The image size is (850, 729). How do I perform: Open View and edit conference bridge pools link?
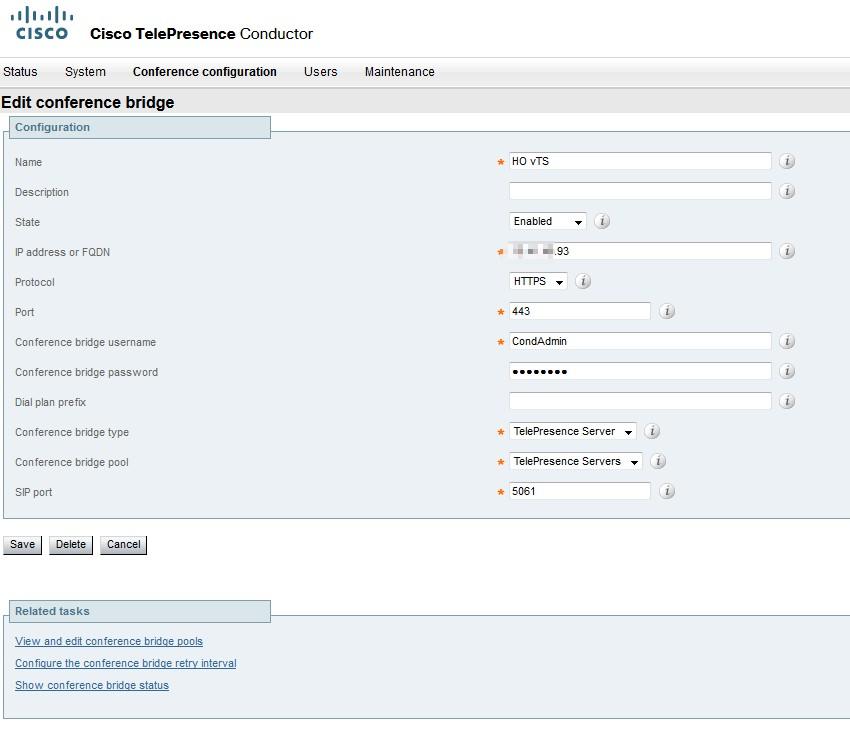click(x=109, y=641)
